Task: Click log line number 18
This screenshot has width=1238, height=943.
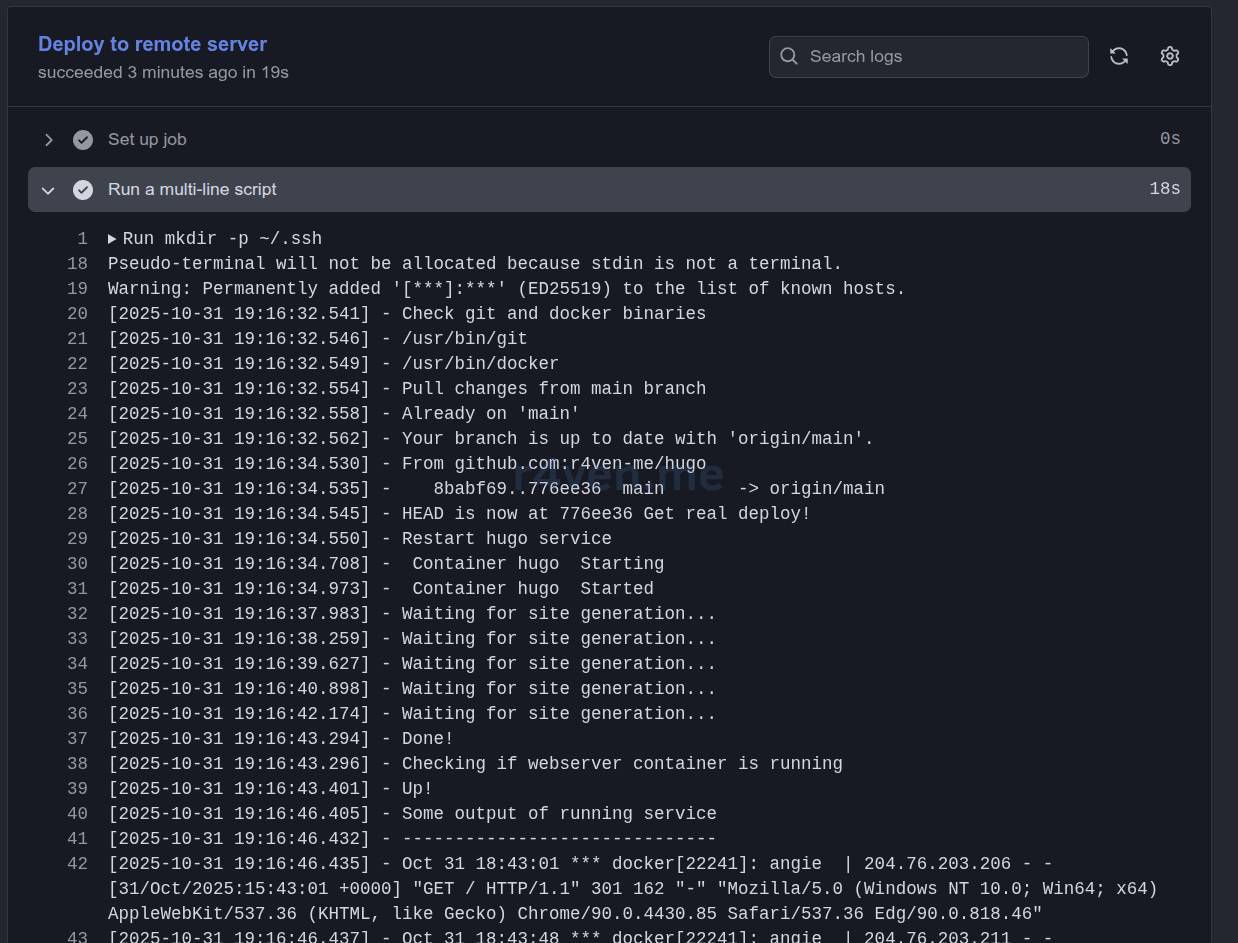Action: (x=78, y=264)
